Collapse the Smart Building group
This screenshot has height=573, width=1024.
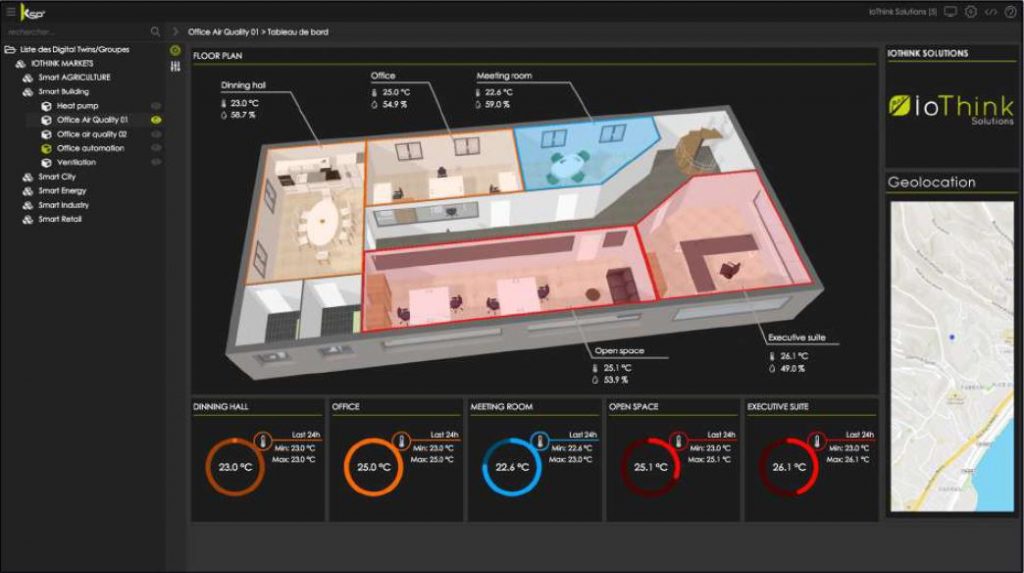(x=28, y=91)
